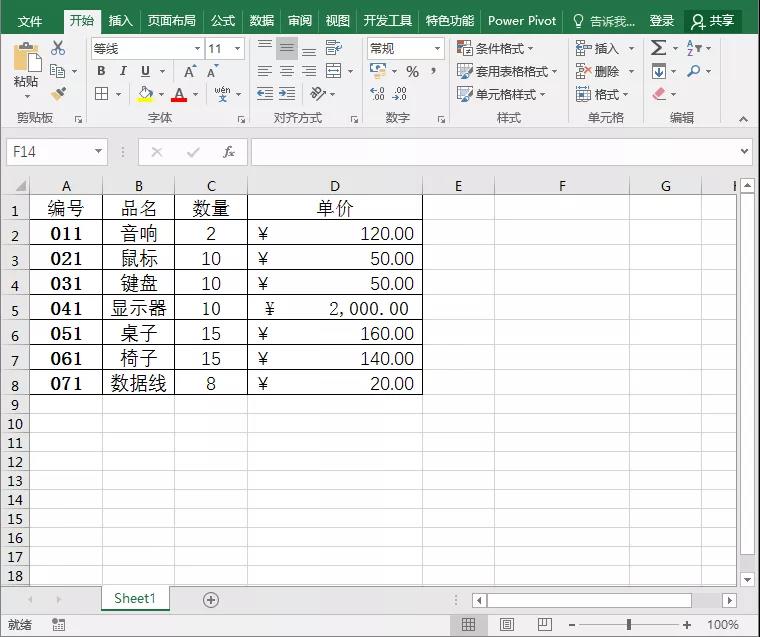
Task: Decrease font size with small A icon
Action: [x=212, y=71]
